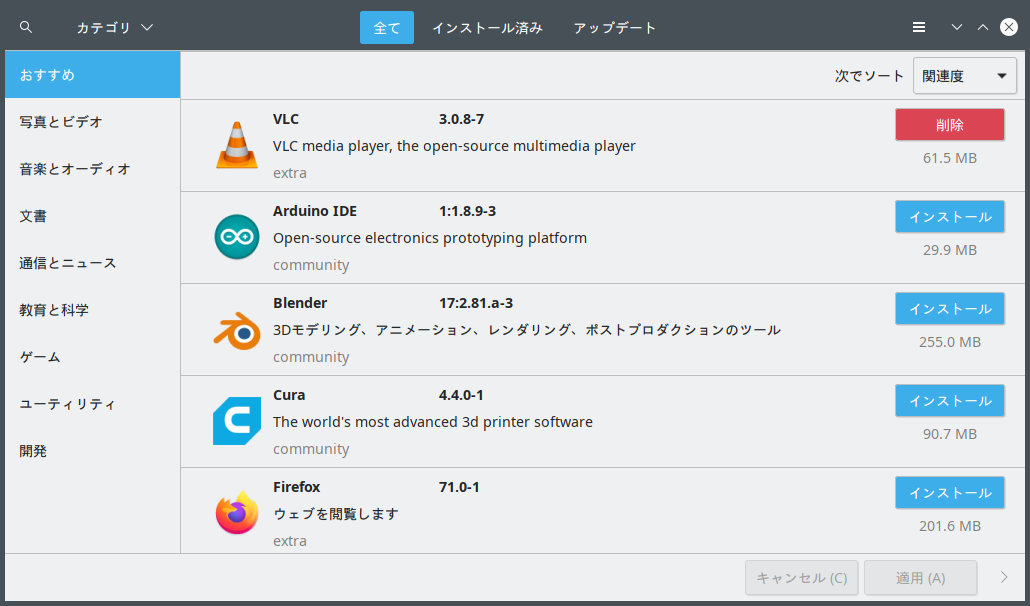The image size is (1030, 606).
Task: Select the おすすめ category
Action: [93, 75]
